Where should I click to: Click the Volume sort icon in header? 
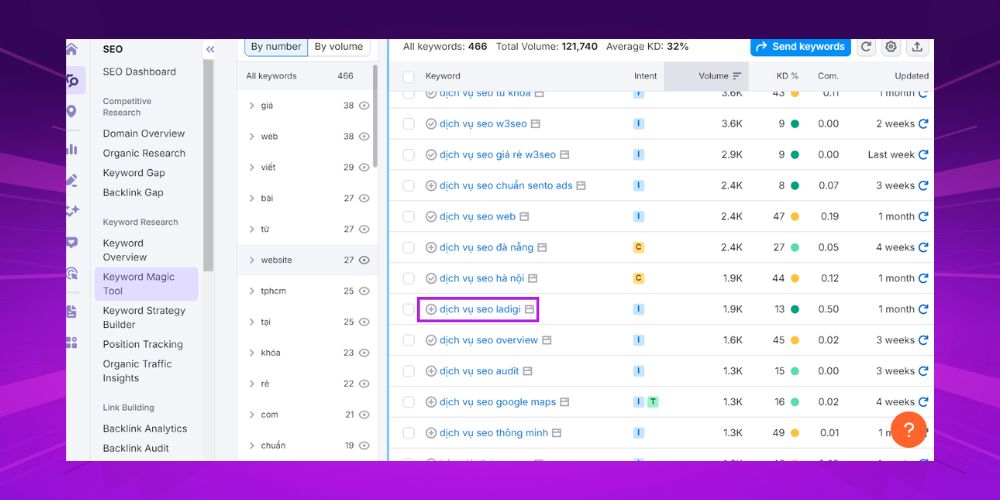click(x=737, y=76)
